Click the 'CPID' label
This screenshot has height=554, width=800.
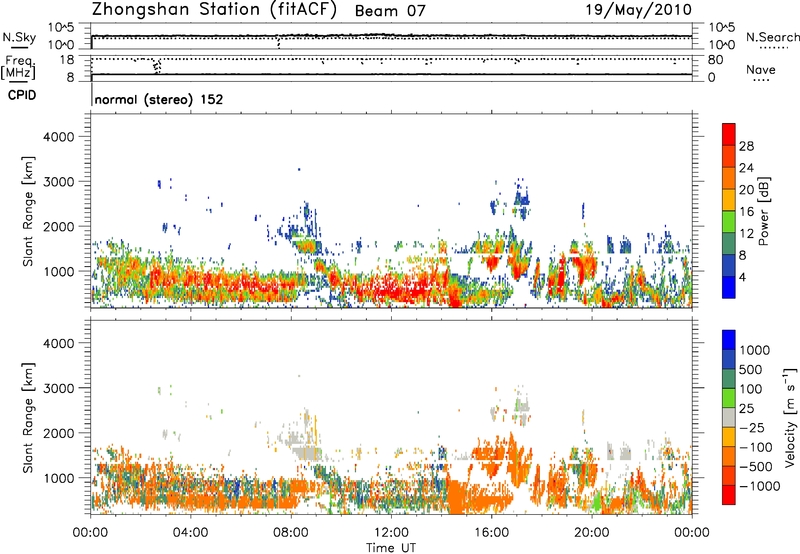pos(22,95)
